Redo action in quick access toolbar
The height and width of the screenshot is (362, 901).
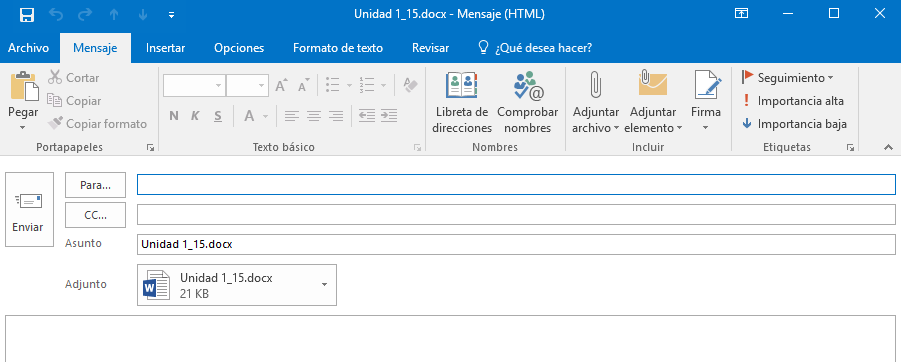(86, 15)
